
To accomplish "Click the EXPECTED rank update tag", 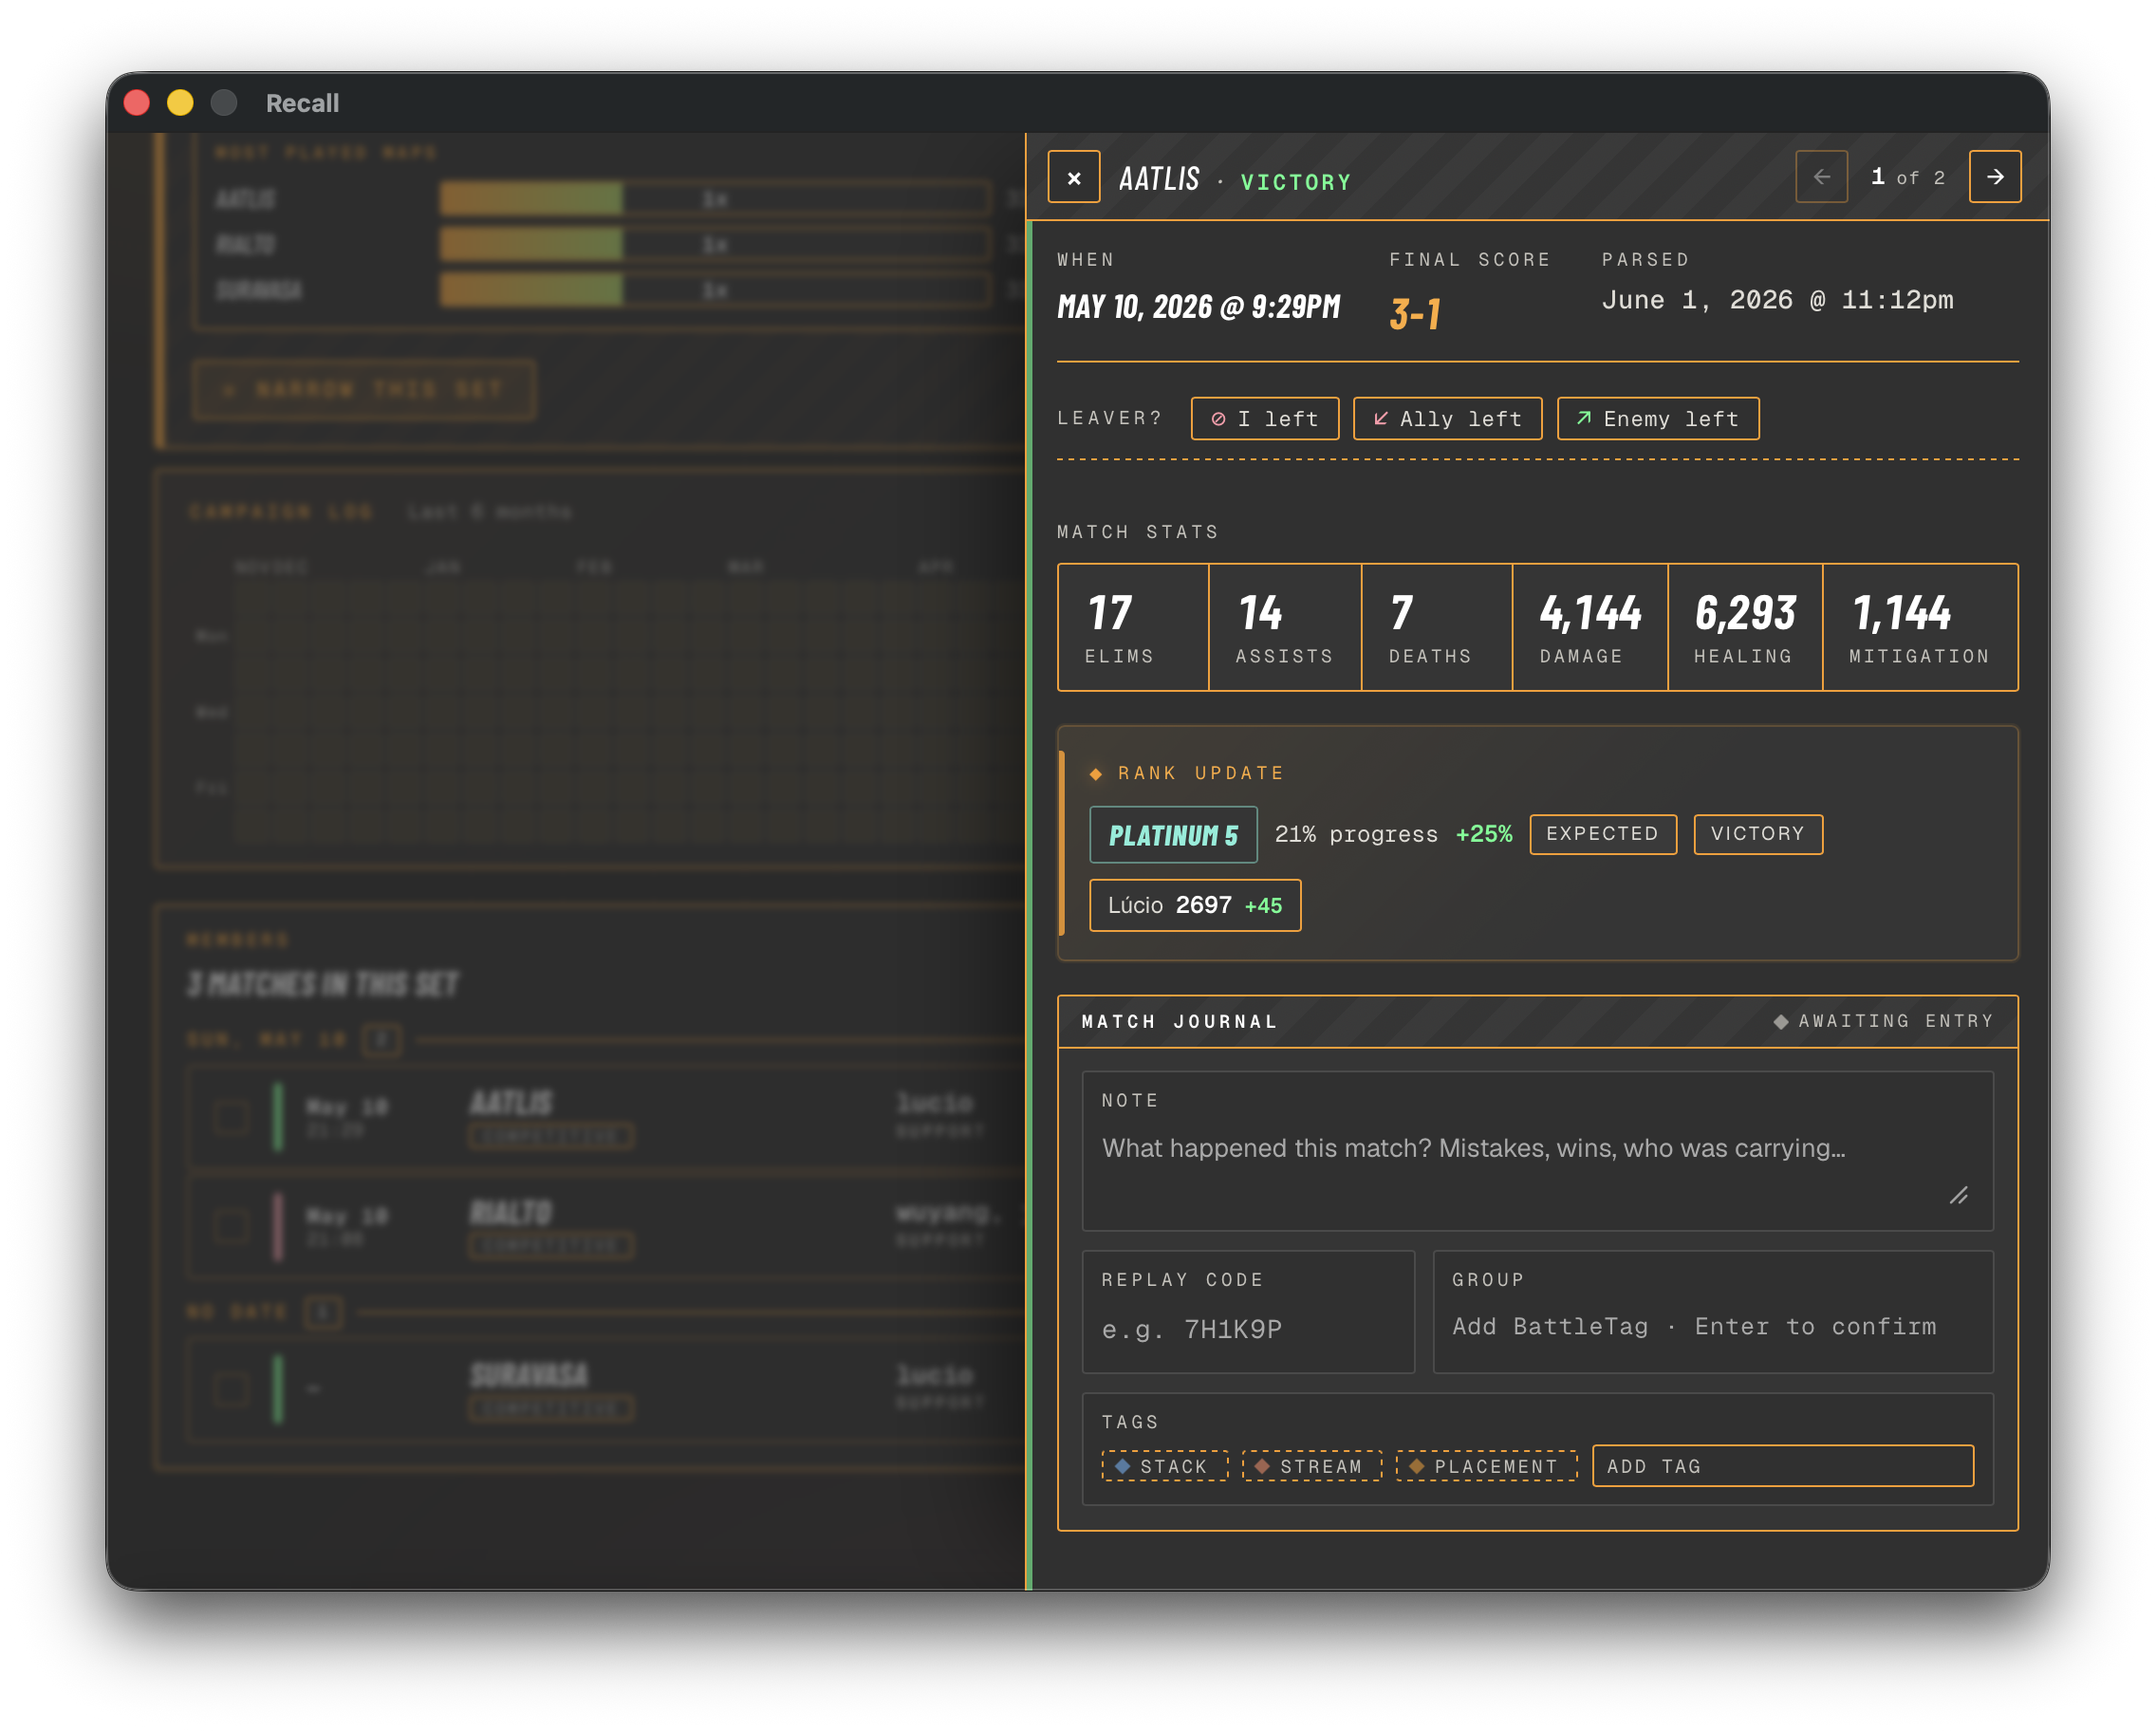I will (1603, 834).
